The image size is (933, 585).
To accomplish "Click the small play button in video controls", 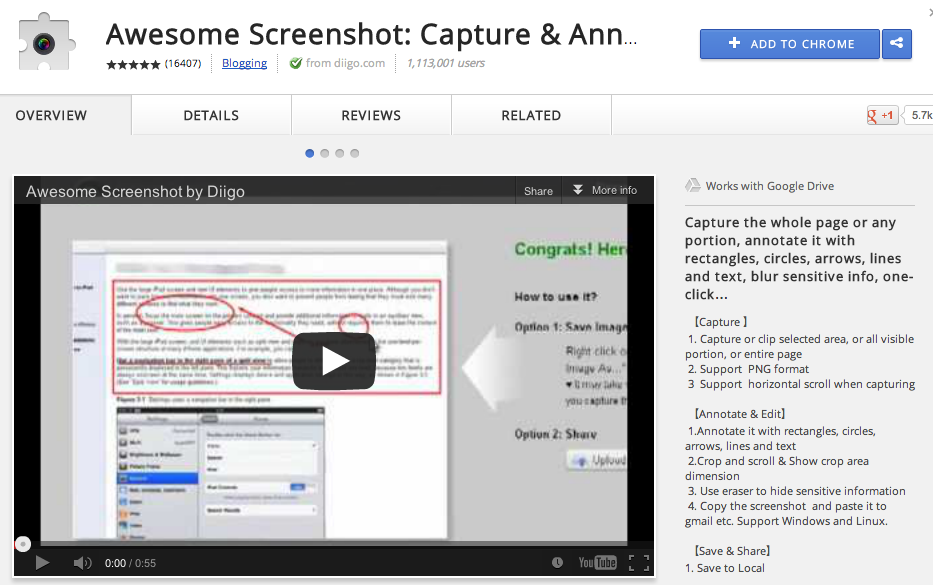I will pyautogui.click(x=42, y=562).
